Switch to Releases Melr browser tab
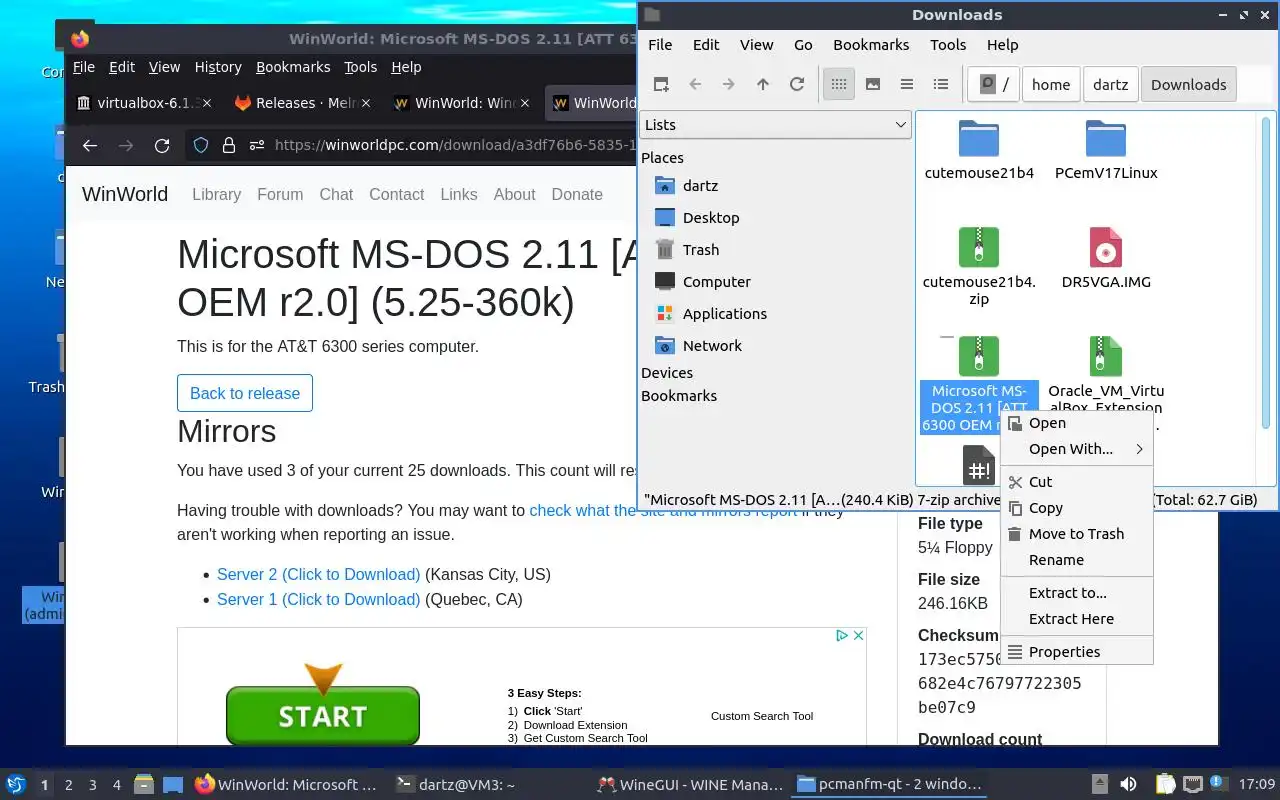Viewport: 1280px width, 800px height. pyautogui.click(x=301, y=103)
